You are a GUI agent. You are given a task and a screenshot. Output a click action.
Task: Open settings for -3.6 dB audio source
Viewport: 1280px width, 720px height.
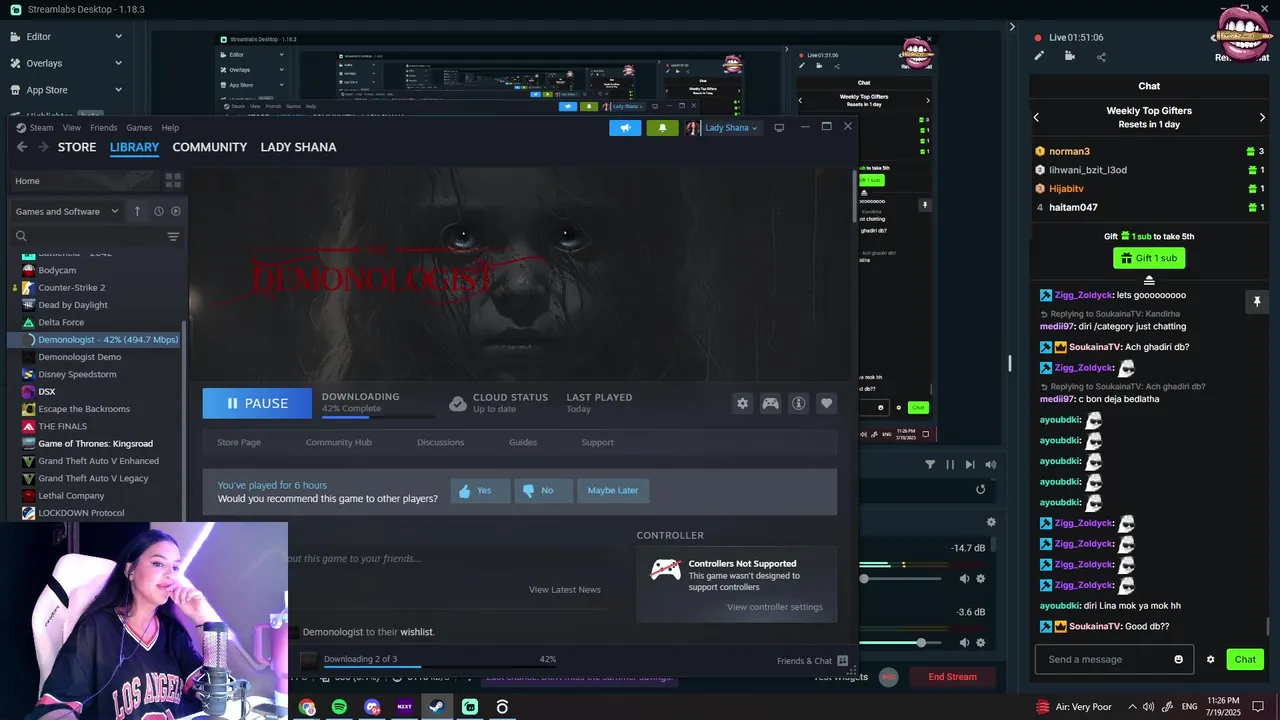980,643
